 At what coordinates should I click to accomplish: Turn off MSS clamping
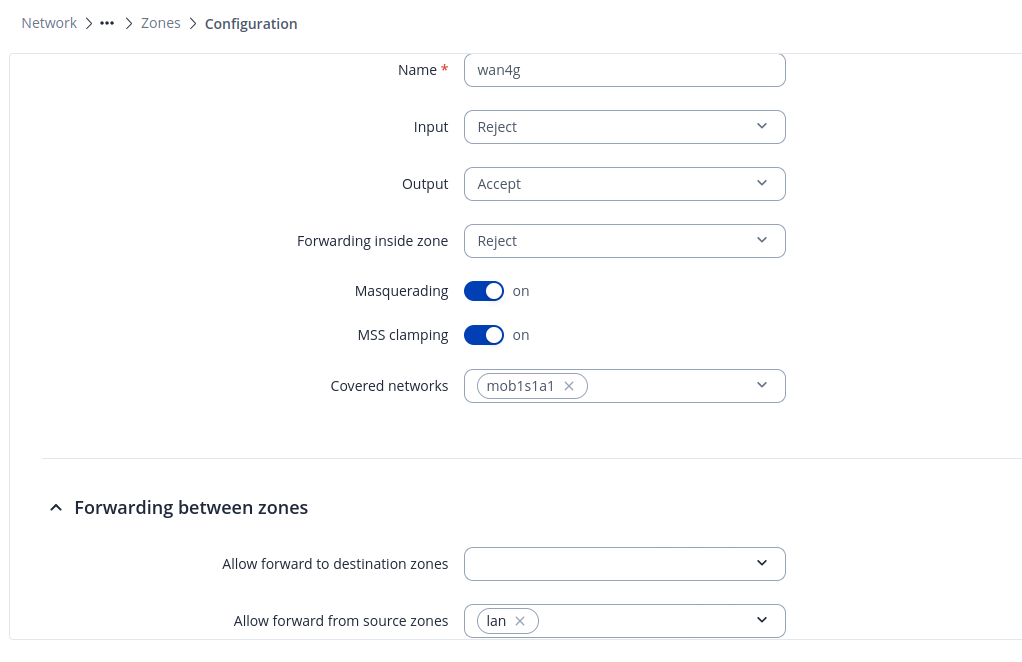[484, 335]
